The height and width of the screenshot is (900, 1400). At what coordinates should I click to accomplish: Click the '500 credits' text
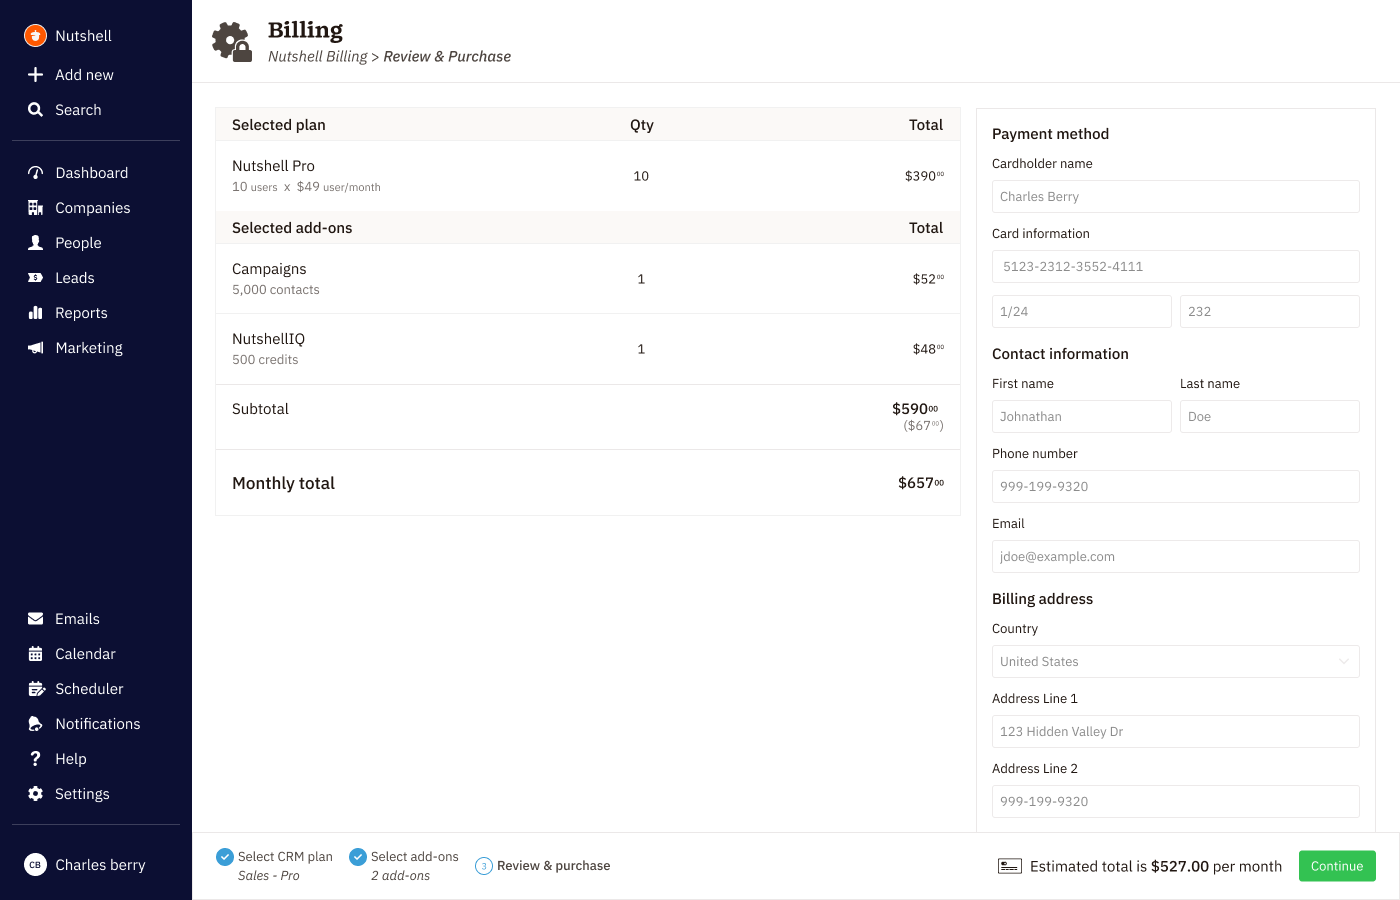pyautogui.click(x=265, y=360)
